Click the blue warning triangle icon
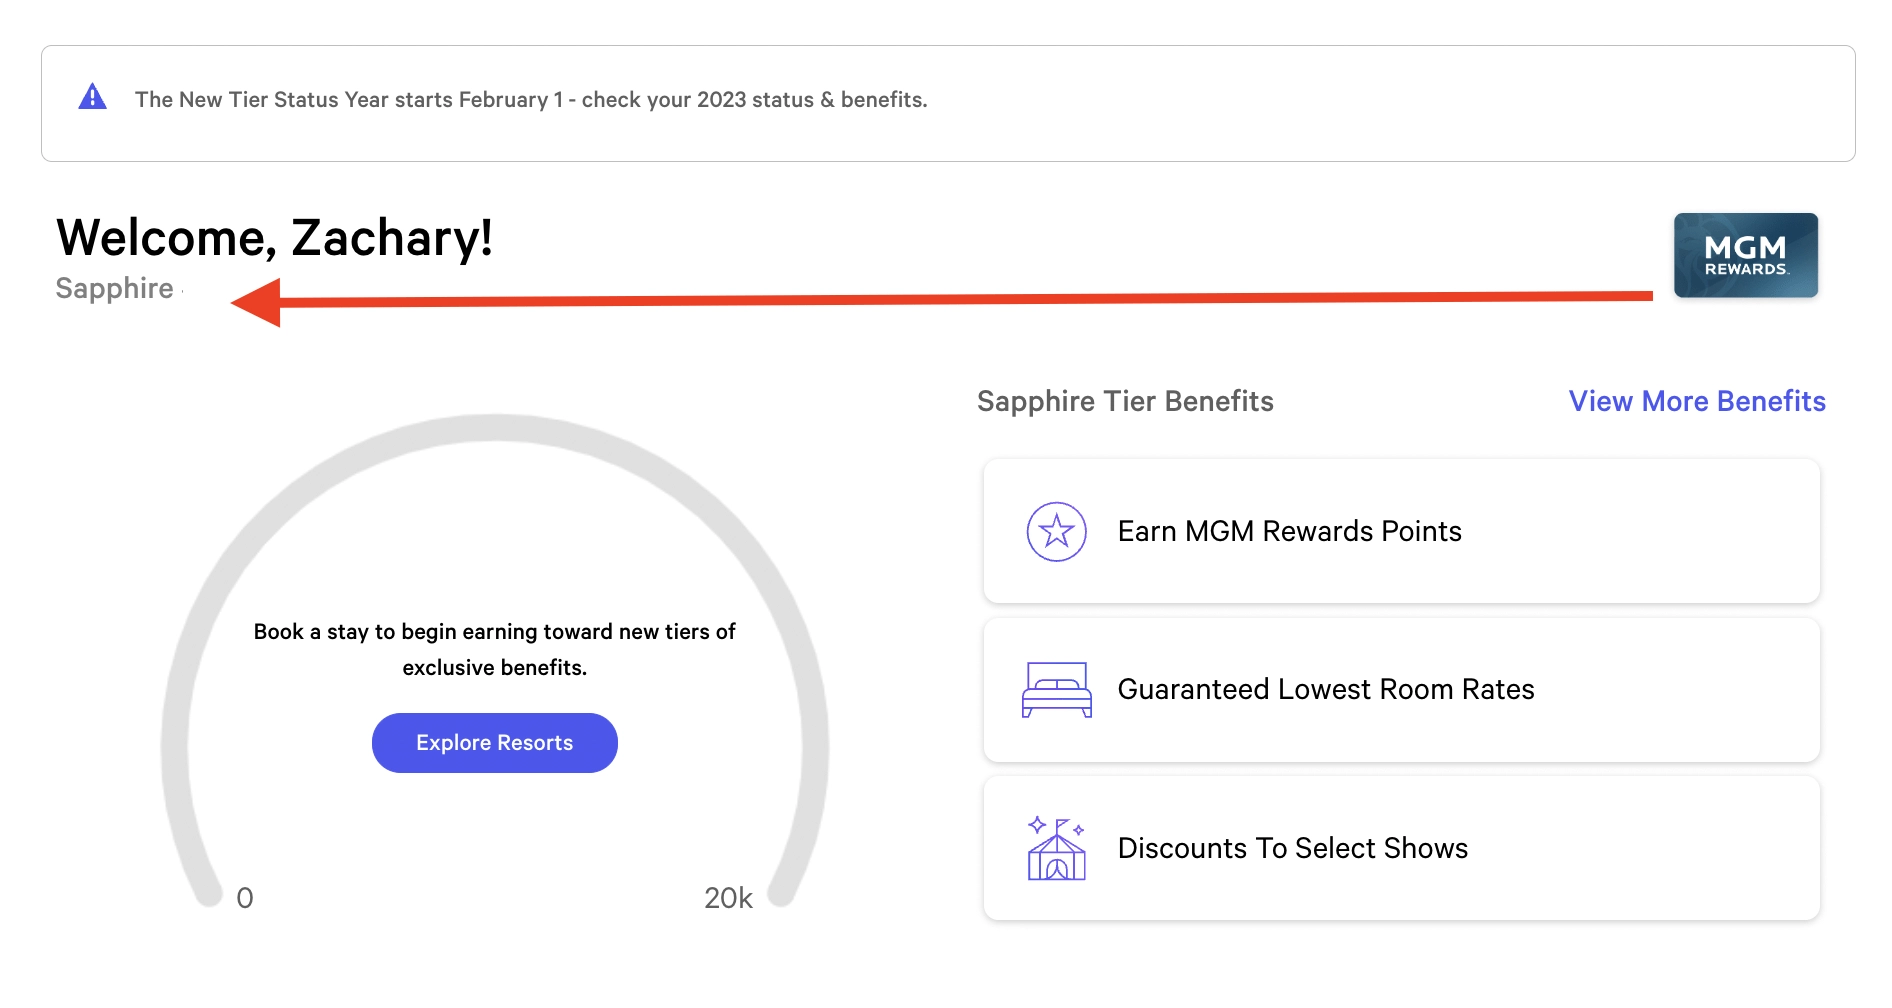Viewport: 1892px width, 1008px height. (x=93, y=97)
